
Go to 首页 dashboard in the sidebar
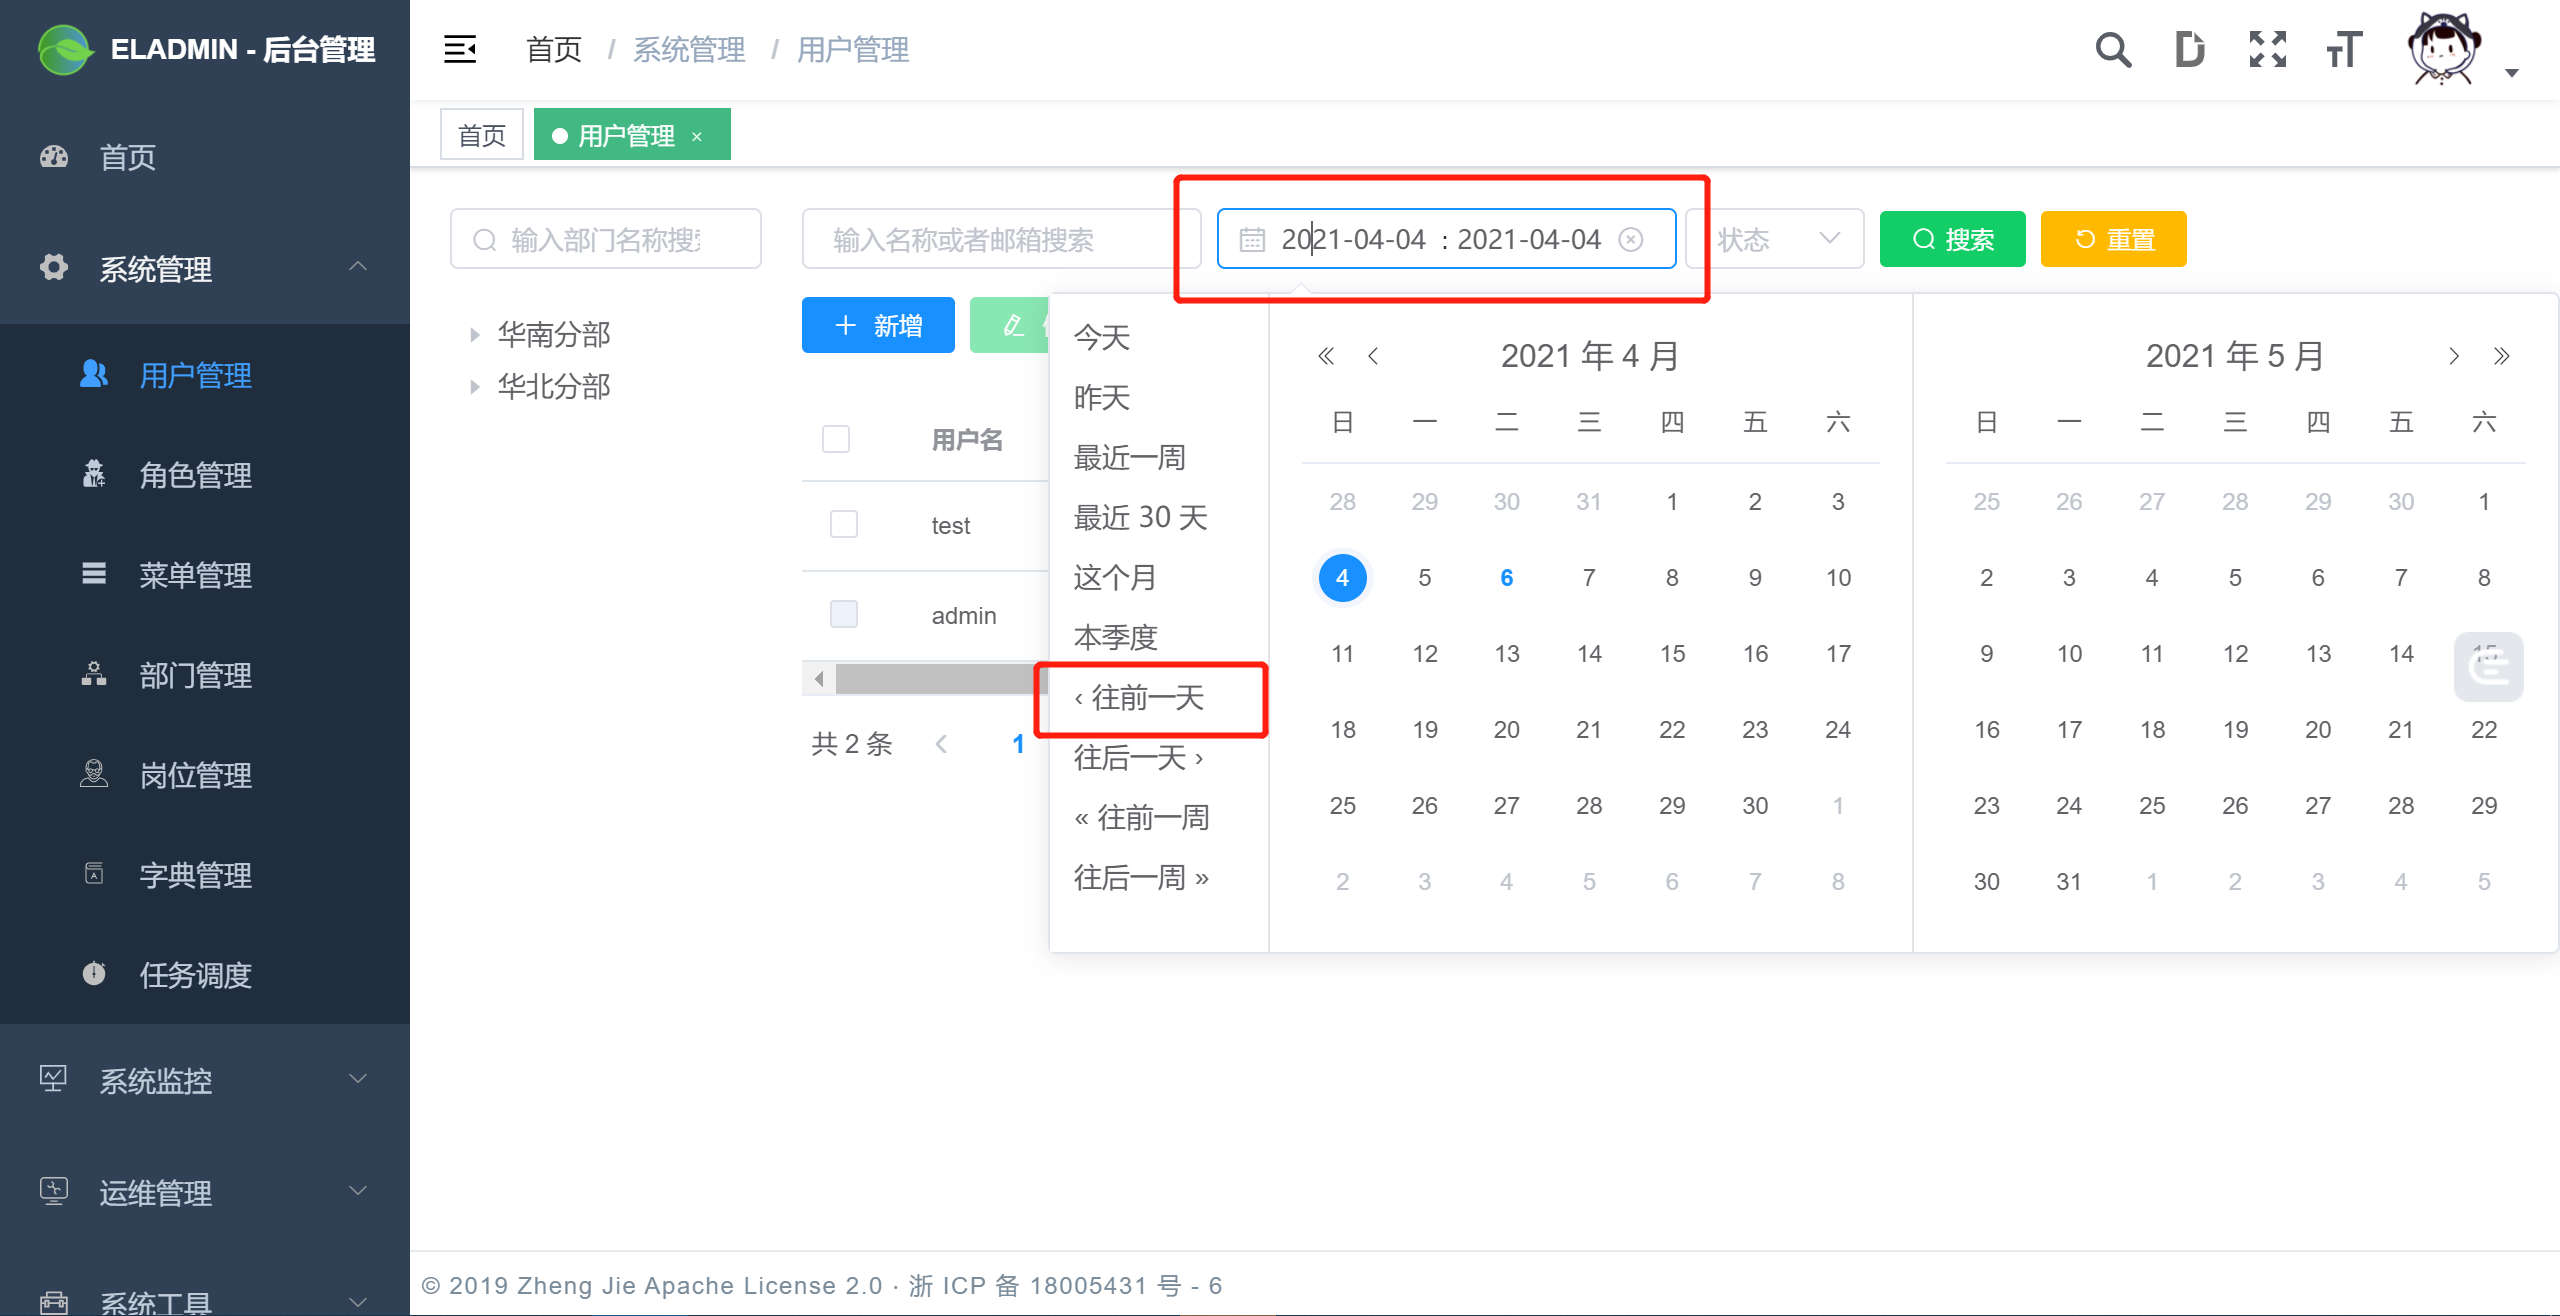coord(205,156)
